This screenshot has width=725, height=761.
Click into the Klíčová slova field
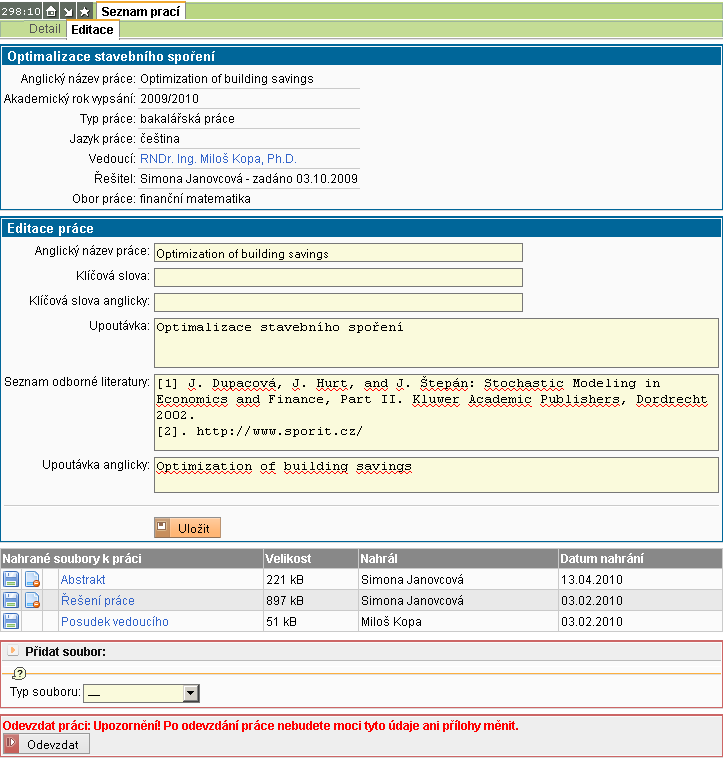[x=338, y=277]
